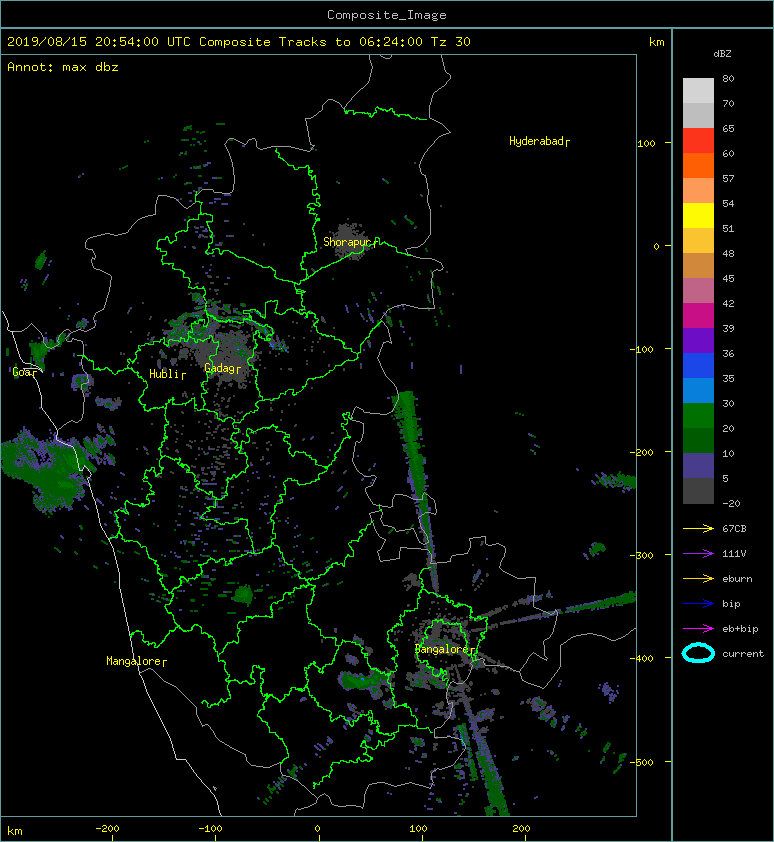The width and height of the screenshot is (774, 842).
Task: Click the 06:24:00 track end time
Action: tap(390, 42)
